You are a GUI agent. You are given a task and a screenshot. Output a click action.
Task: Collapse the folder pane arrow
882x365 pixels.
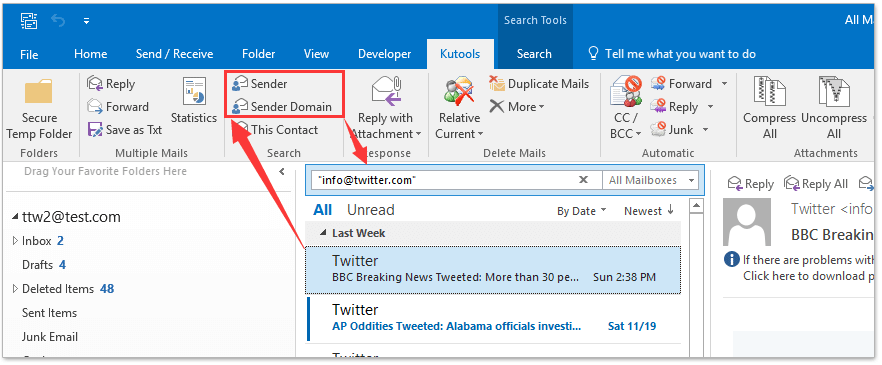[x=282, y=172]
